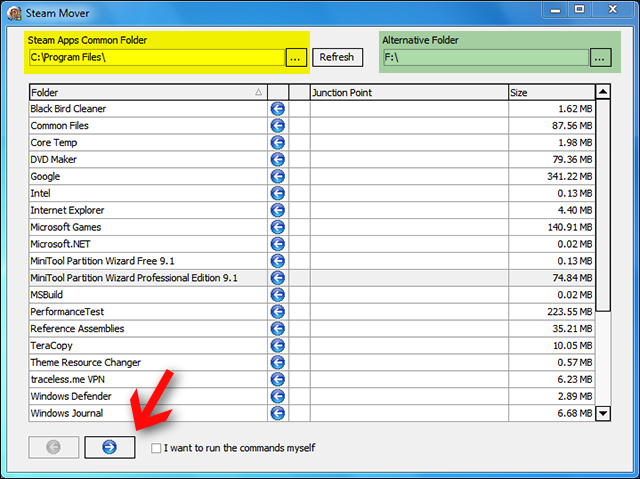
Task: Click the arrow icon for MiniTool Partition Wizard Free 9.1
Action: click(x=278, y=261)
